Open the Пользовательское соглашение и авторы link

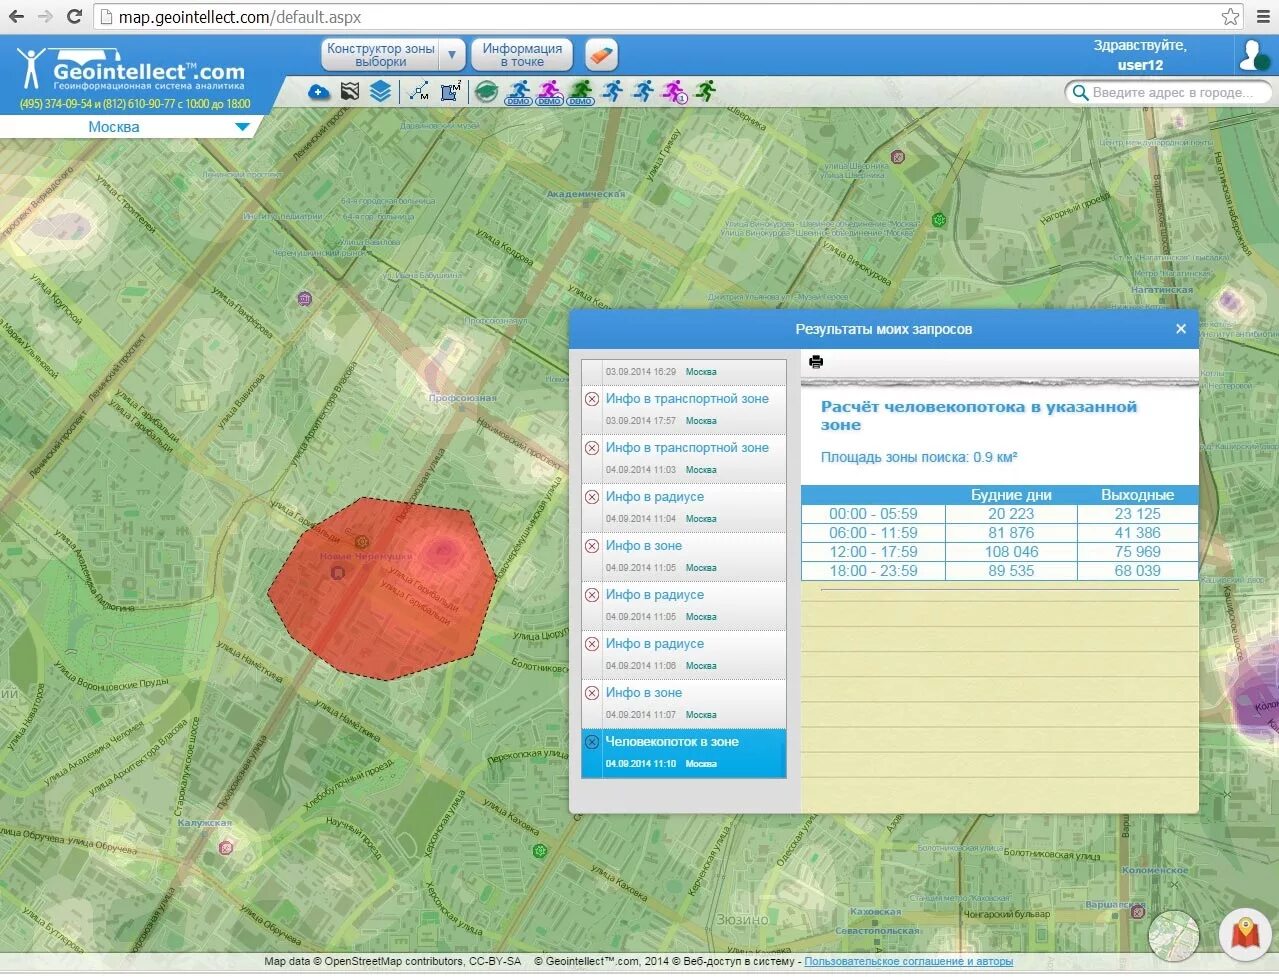908,962
